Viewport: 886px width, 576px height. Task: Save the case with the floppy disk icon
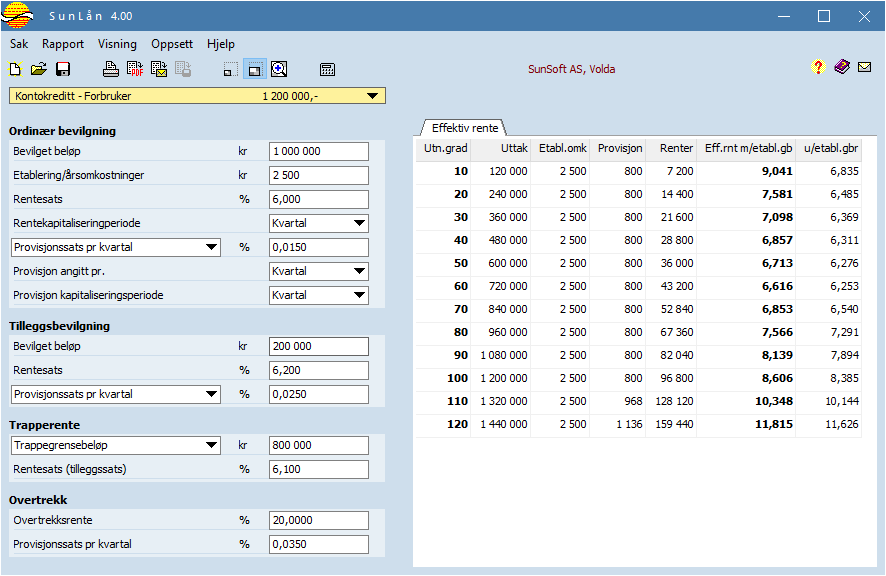(63, 69)
